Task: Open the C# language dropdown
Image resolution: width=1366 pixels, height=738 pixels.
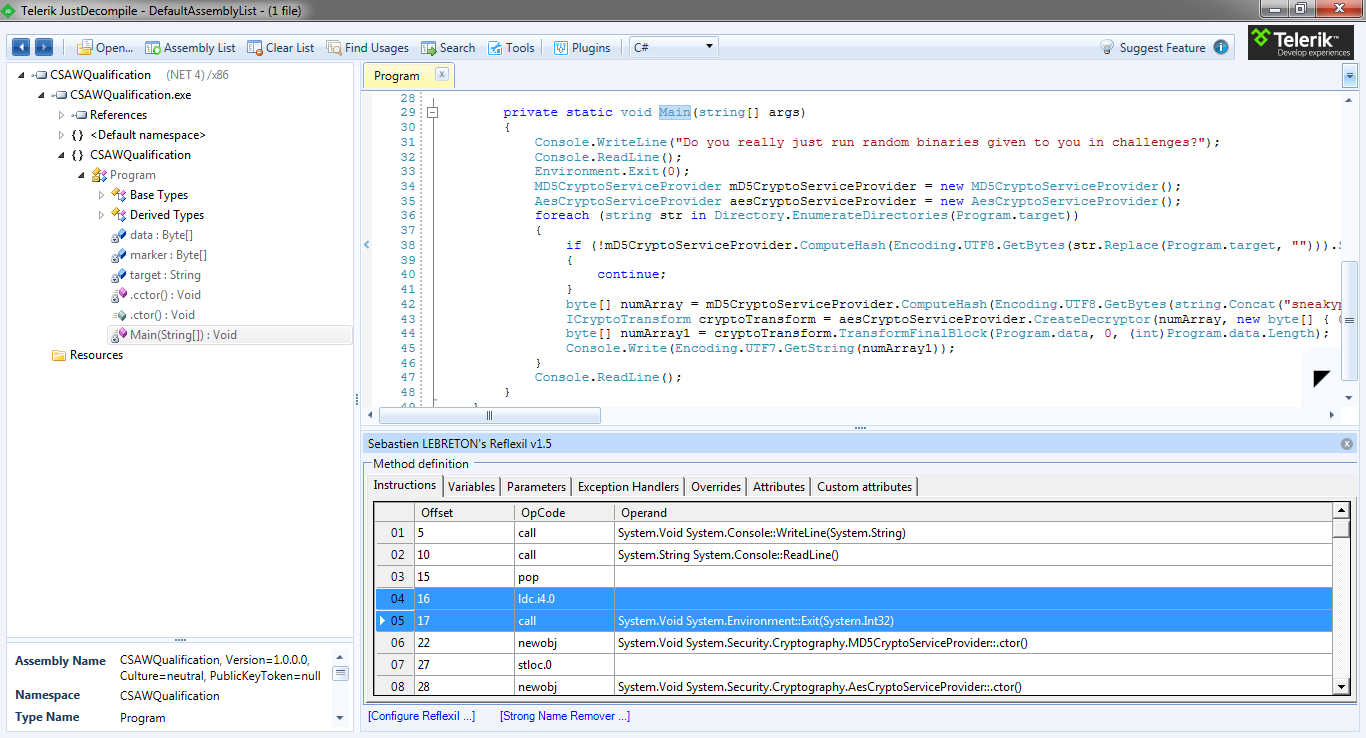Action: click(674, 47)
